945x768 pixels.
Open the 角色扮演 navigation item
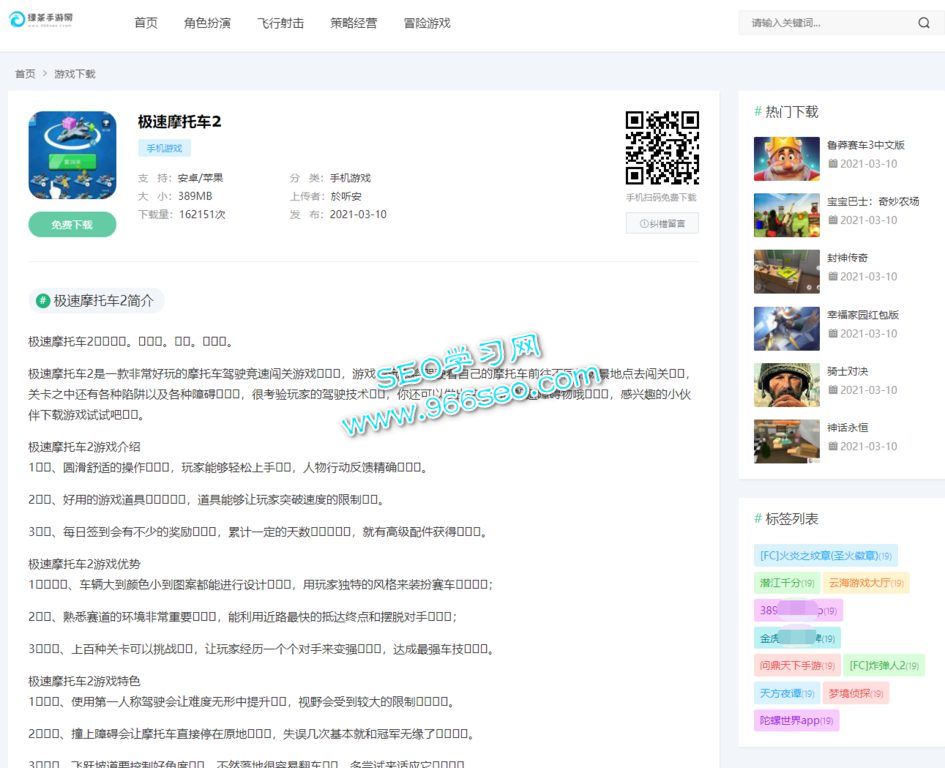pos(207,23)
